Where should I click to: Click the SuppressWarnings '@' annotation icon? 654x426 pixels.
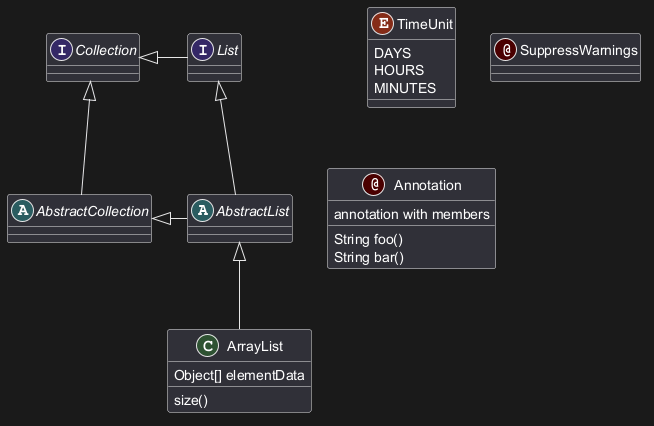tap(506, 50)
